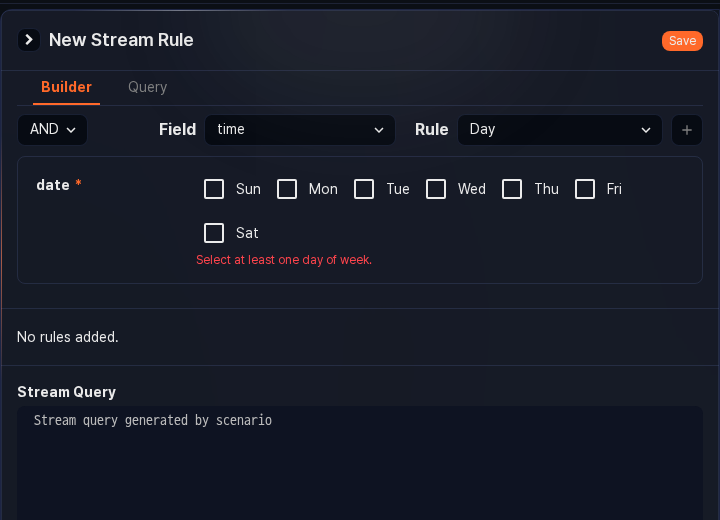Click inside the Stream Query text area
The image size is (720, 520).
point(360,460)
